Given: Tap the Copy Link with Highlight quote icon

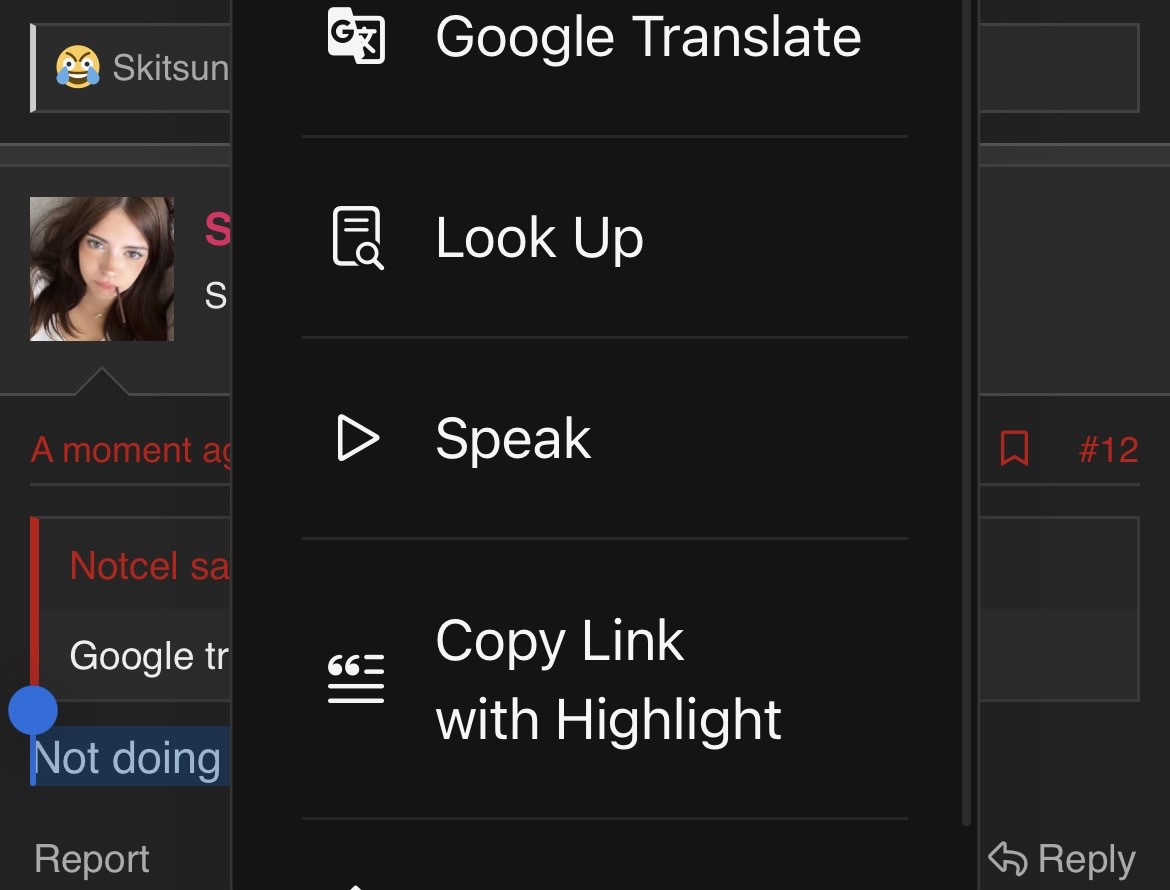Looking at the screenshot, I should [356, 679].
